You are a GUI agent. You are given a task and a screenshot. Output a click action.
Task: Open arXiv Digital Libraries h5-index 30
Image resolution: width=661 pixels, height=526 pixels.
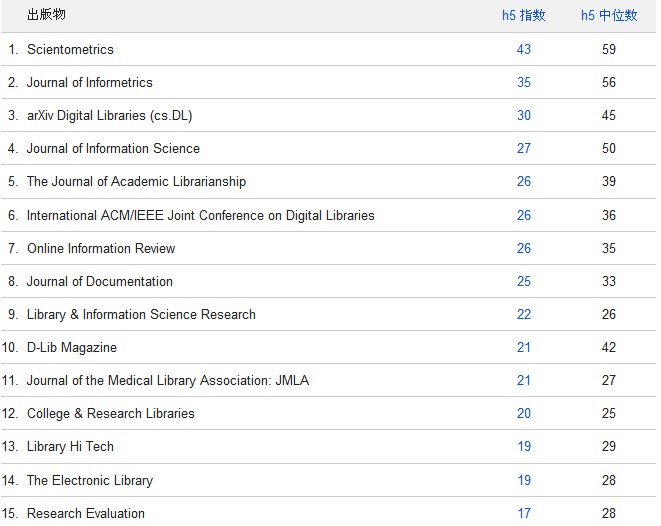pyautogui.click(x=524, y=115)
